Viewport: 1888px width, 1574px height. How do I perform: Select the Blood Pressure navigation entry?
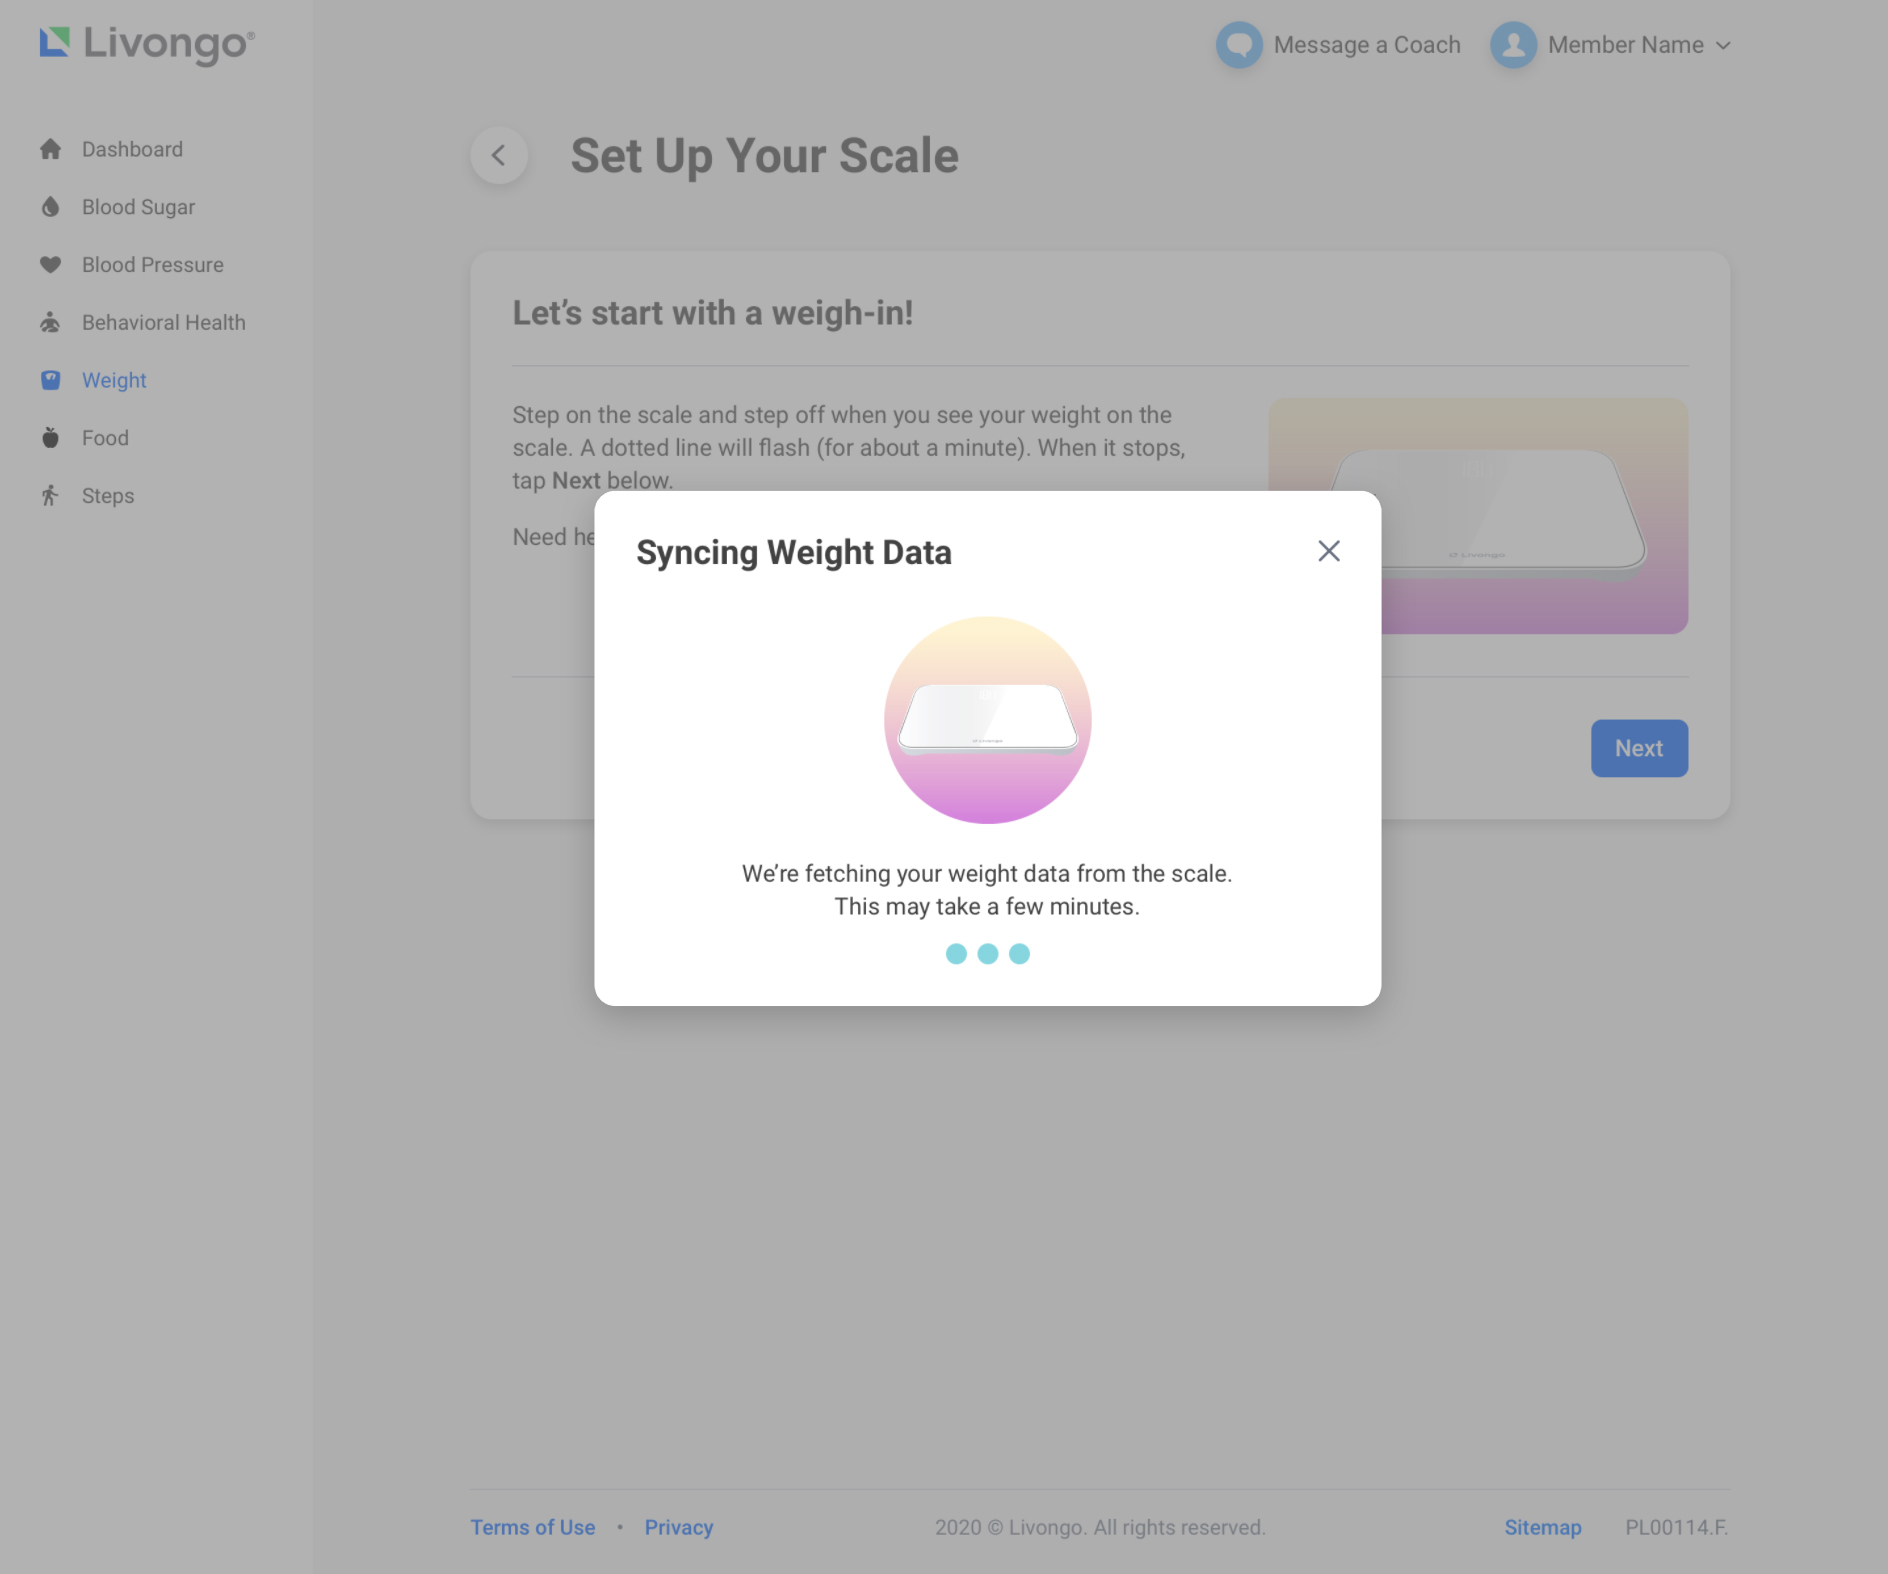(x=152, y=264)
